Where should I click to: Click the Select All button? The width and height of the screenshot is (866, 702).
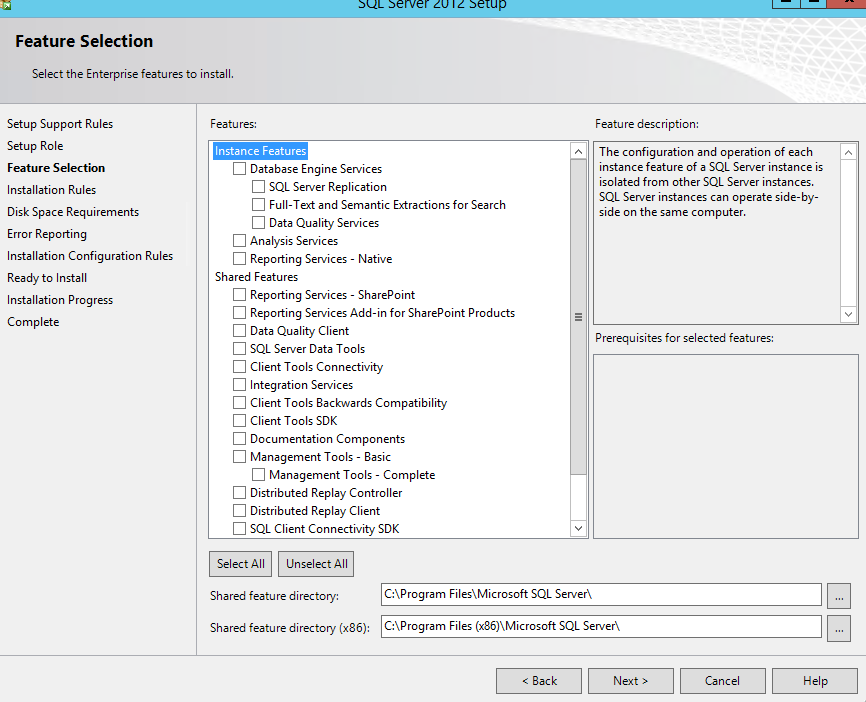pyautogui.click(x=240, y=564)
